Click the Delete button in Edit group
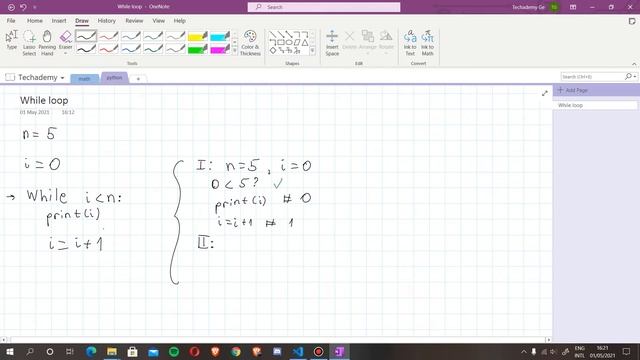640x360 pixels. pos(349,40)
